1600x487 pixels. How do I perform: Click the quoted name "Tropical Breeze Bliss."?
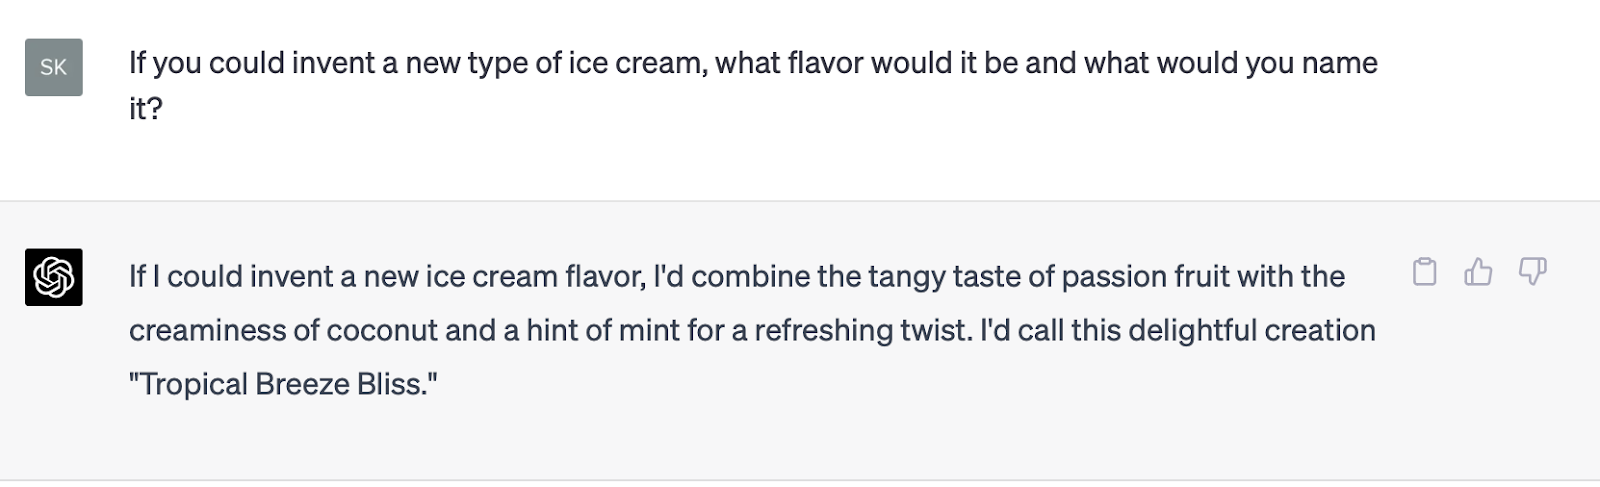click(284, 384)
